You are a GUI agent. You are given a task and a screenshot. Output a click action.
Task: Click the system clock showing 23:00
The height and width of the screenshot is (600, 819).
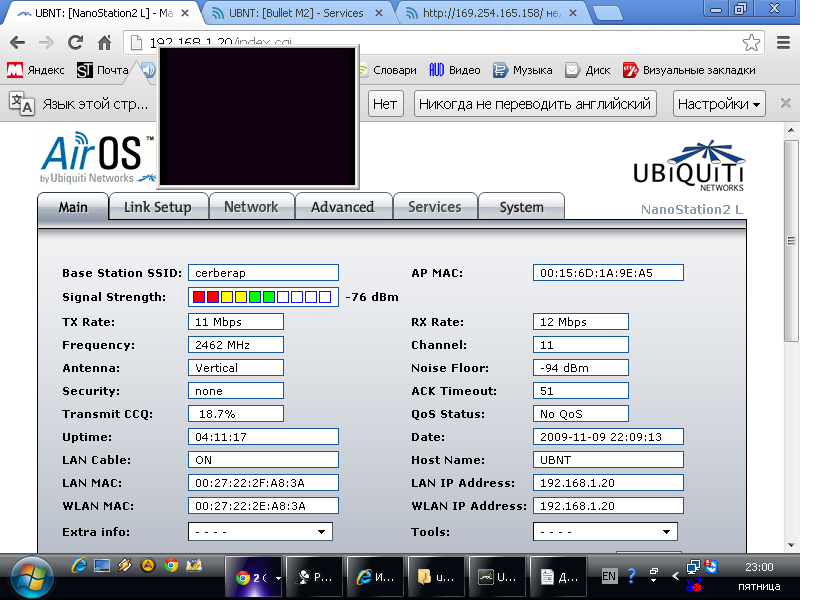759,567
